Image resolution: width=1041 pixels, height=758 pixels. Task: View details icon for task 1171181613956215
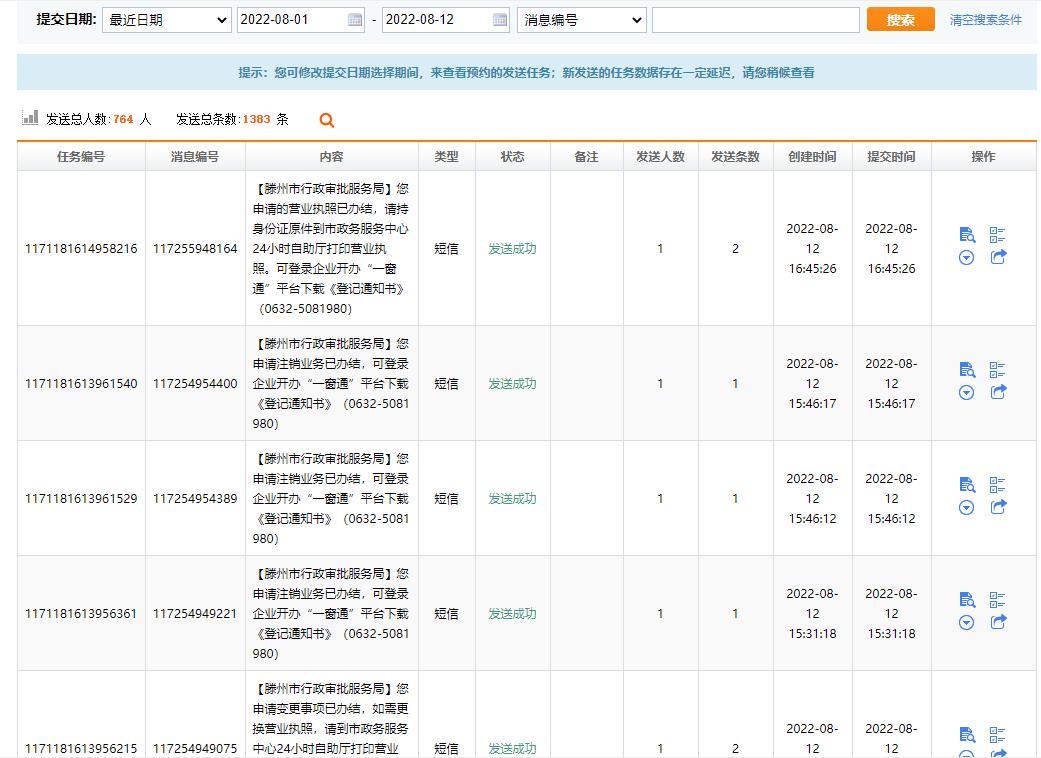point(967,735)
